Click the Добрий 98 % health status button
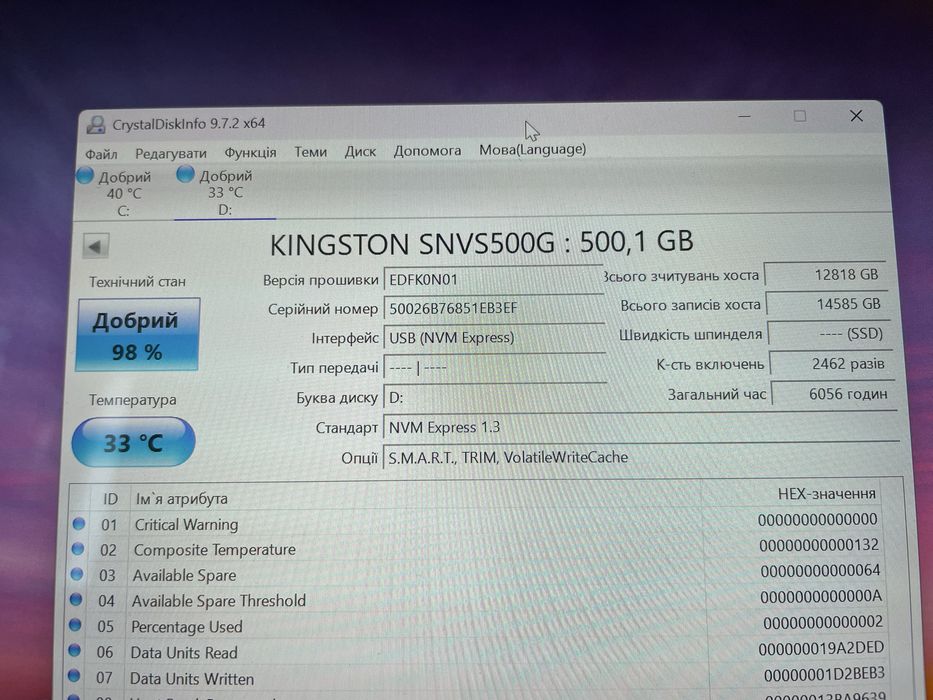This screenshot has height=700, width=933. pos(137,335)
